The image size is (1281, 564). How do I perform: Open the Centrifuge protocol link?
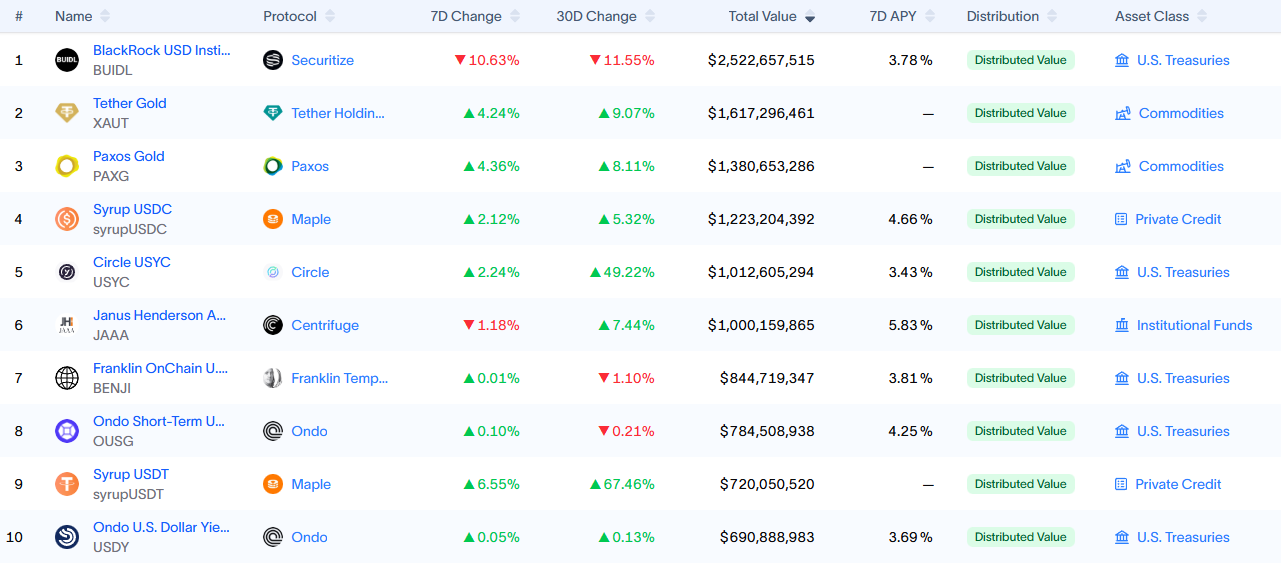point(325,325)
